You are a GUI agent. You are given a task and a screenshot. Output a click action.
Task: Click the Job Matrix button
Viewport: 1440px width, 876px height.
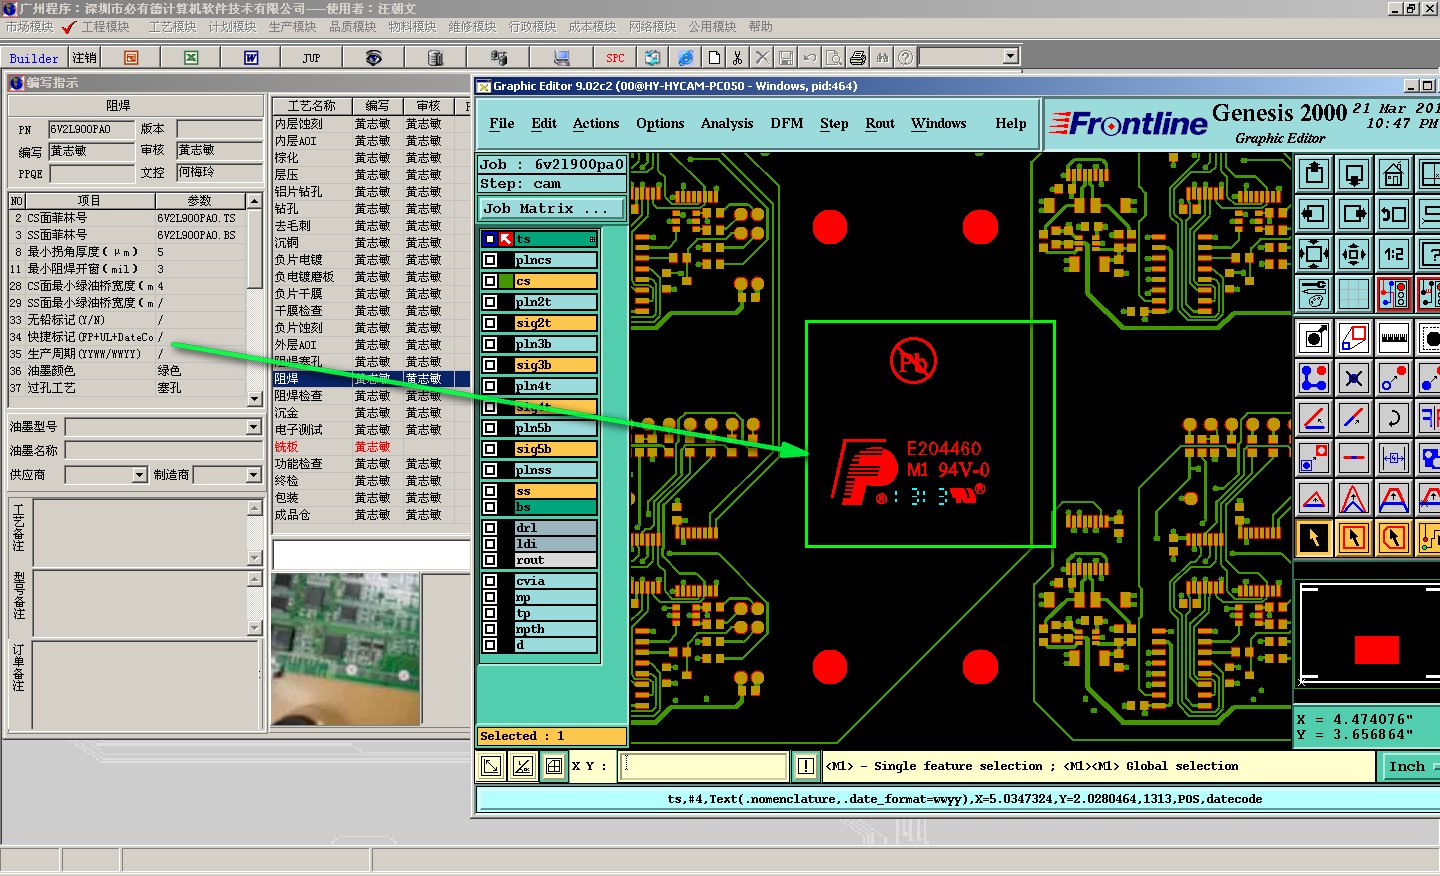click(552, 209)
